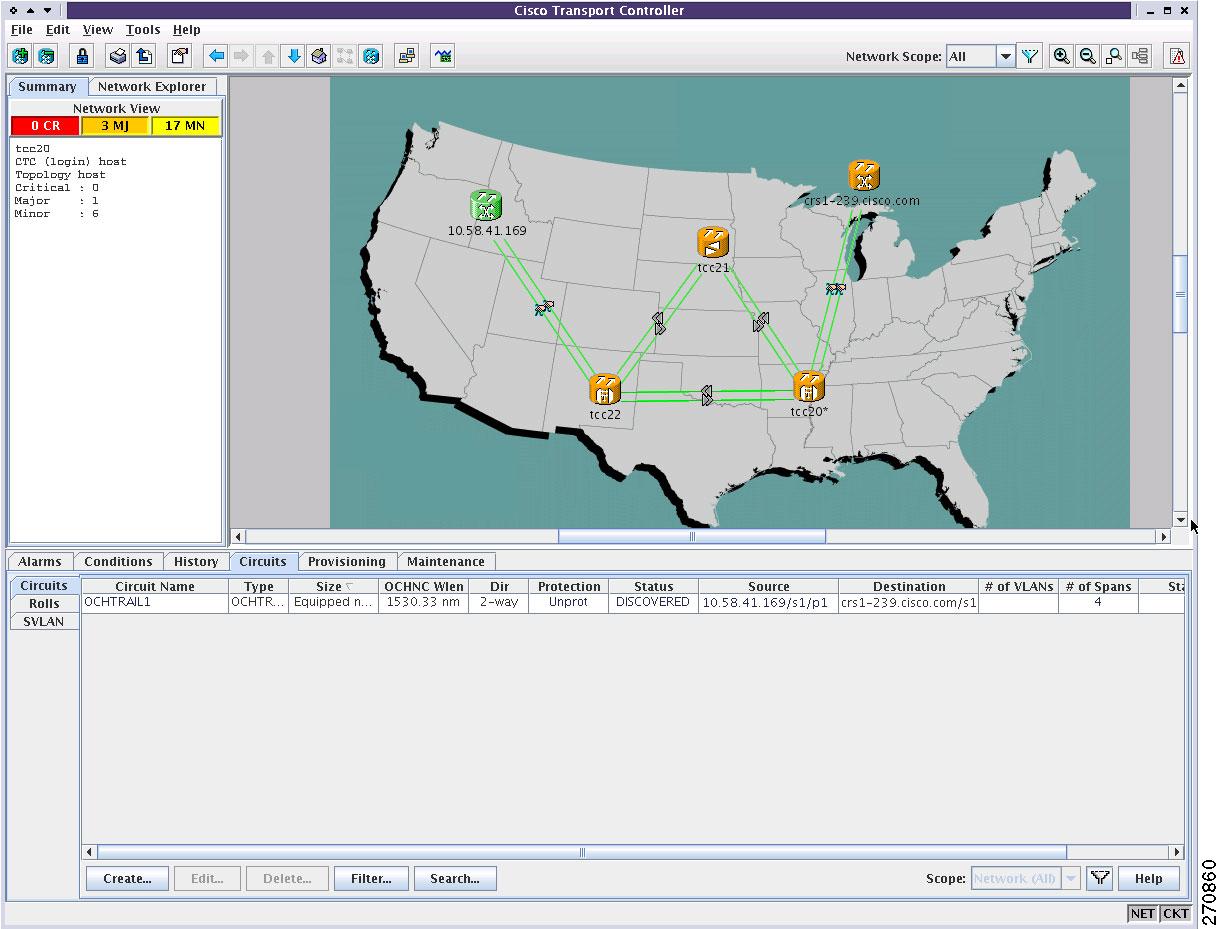Click the Search... button
This screenshot has height=929, width=1222.
tap(455, 879)
